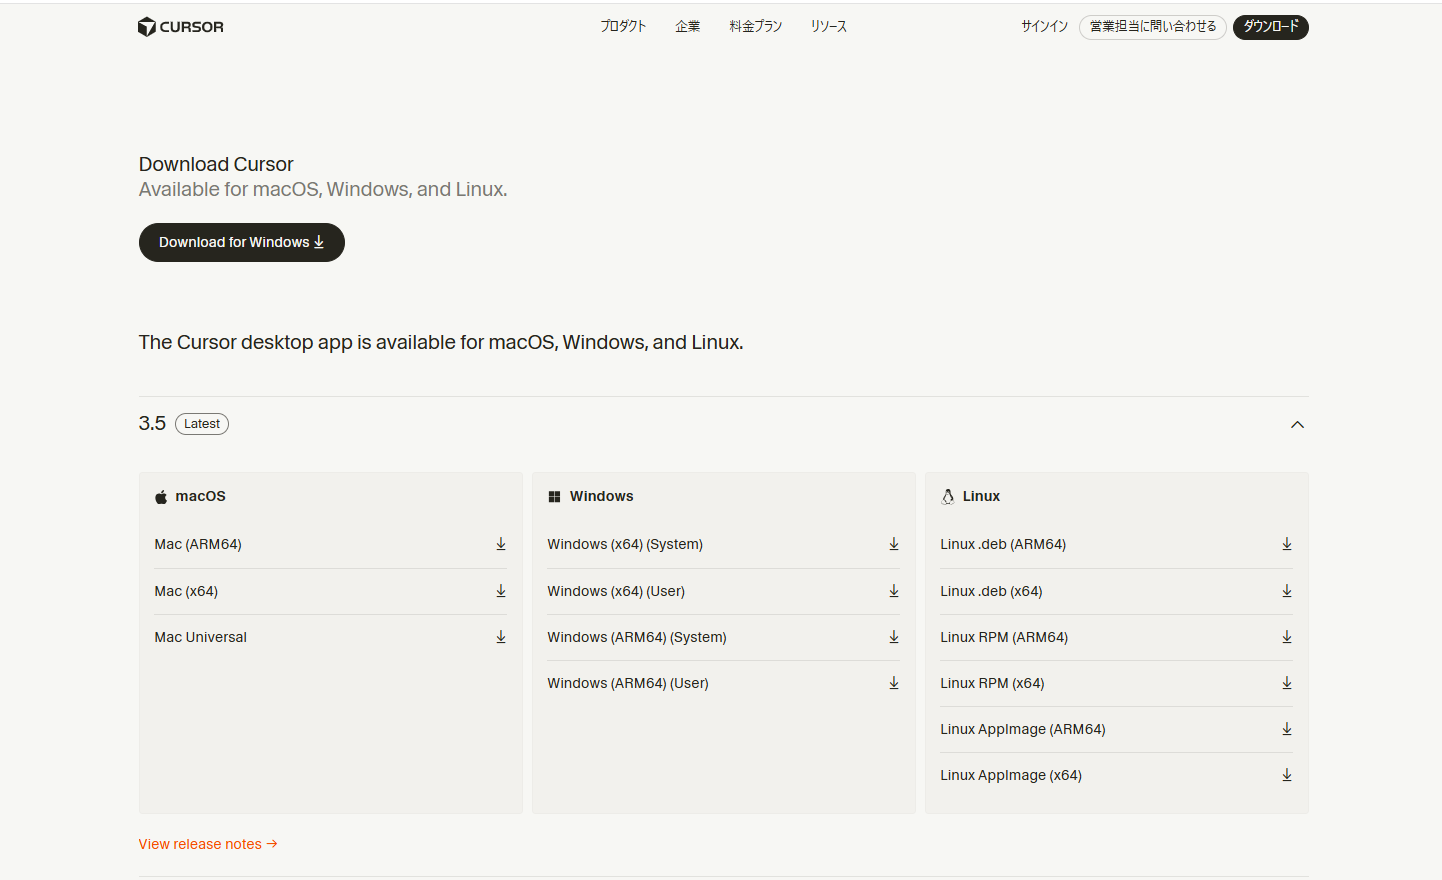Click the Linux RPM (x64) label

992,683
